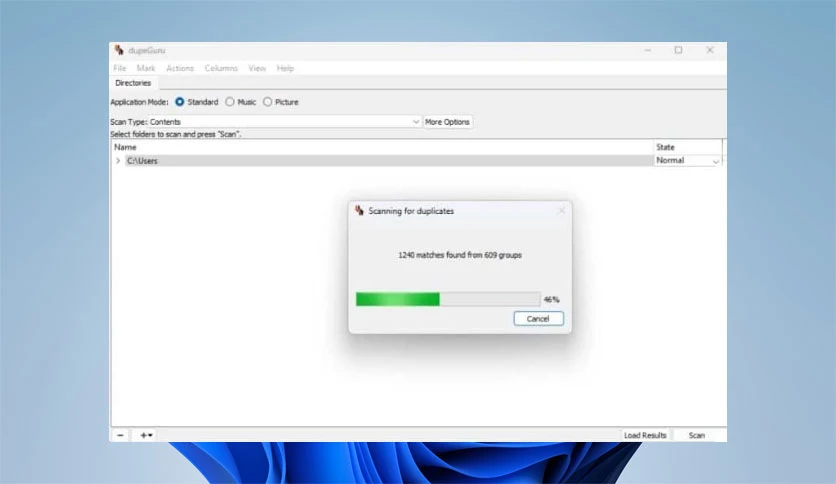
Task: Remove selected folder with minus button
Action: (x=120, y=435)
